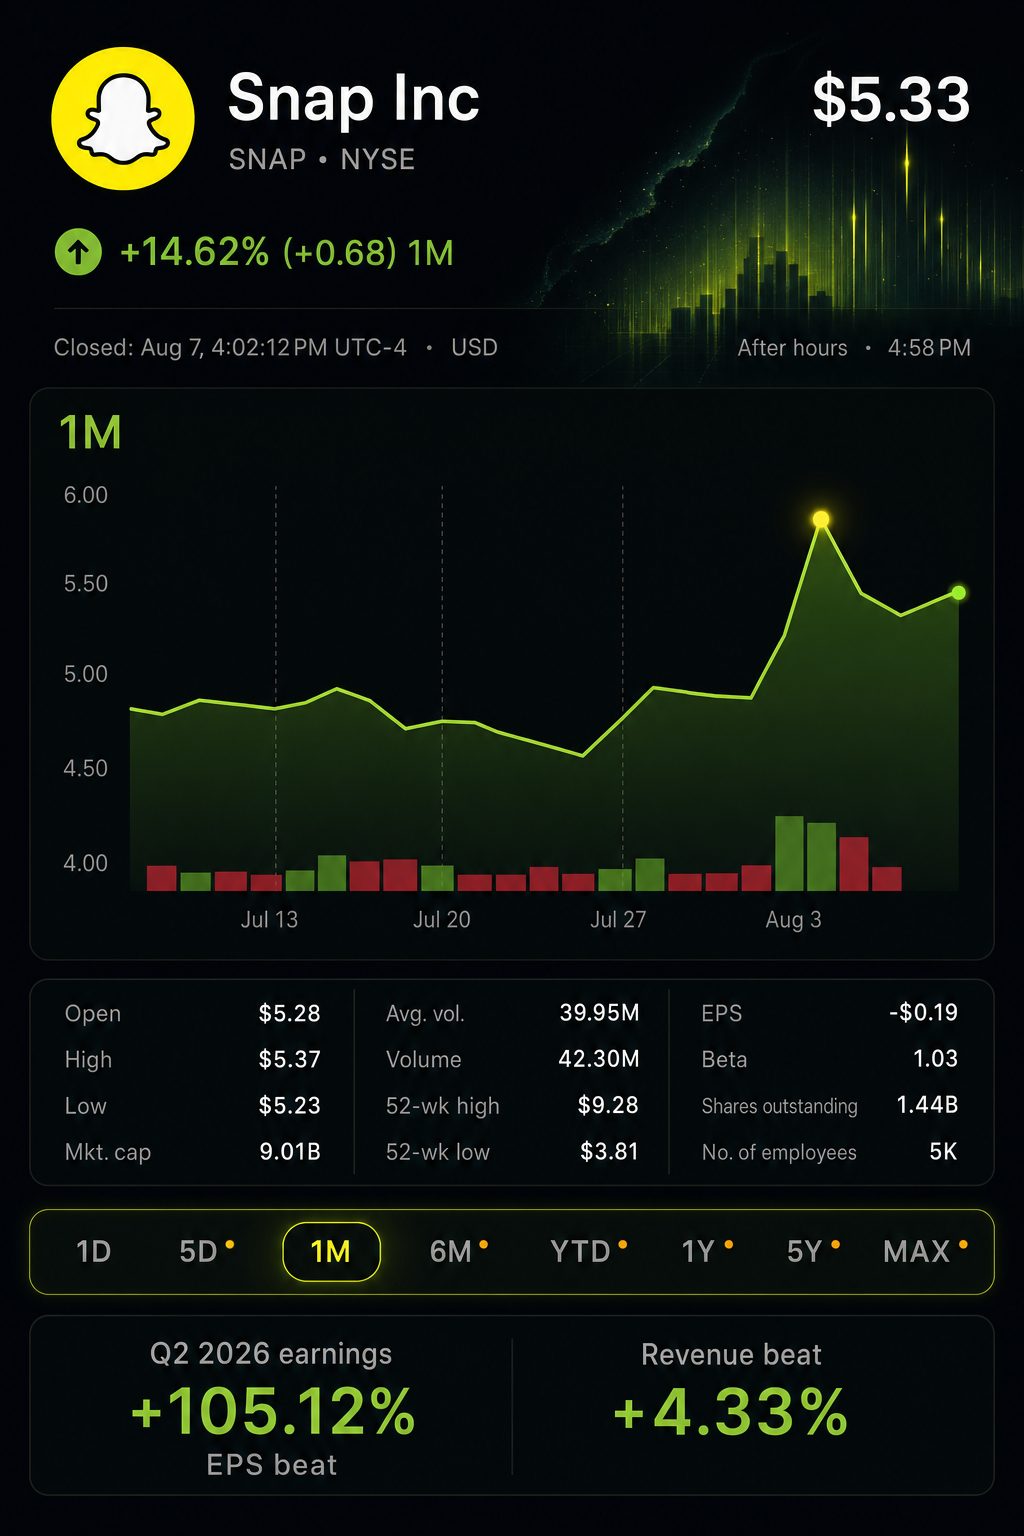Click the 6.00 price axis label
The height and width of the screenshot is (1536, 1024).
86,495
